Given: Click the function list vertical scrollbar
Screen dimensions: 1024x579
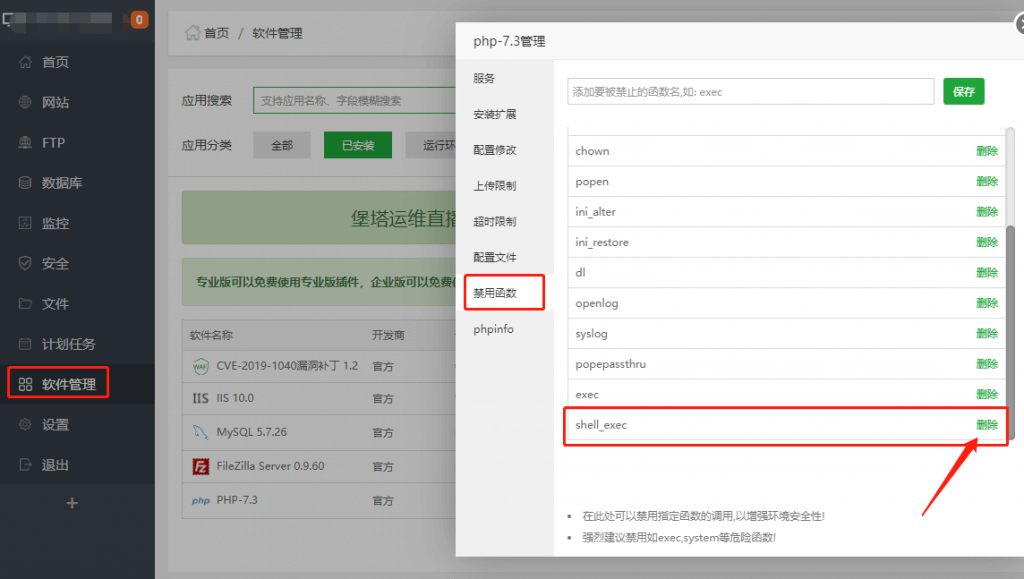Looking at the screenshot, I should (x=1009, y=330).
